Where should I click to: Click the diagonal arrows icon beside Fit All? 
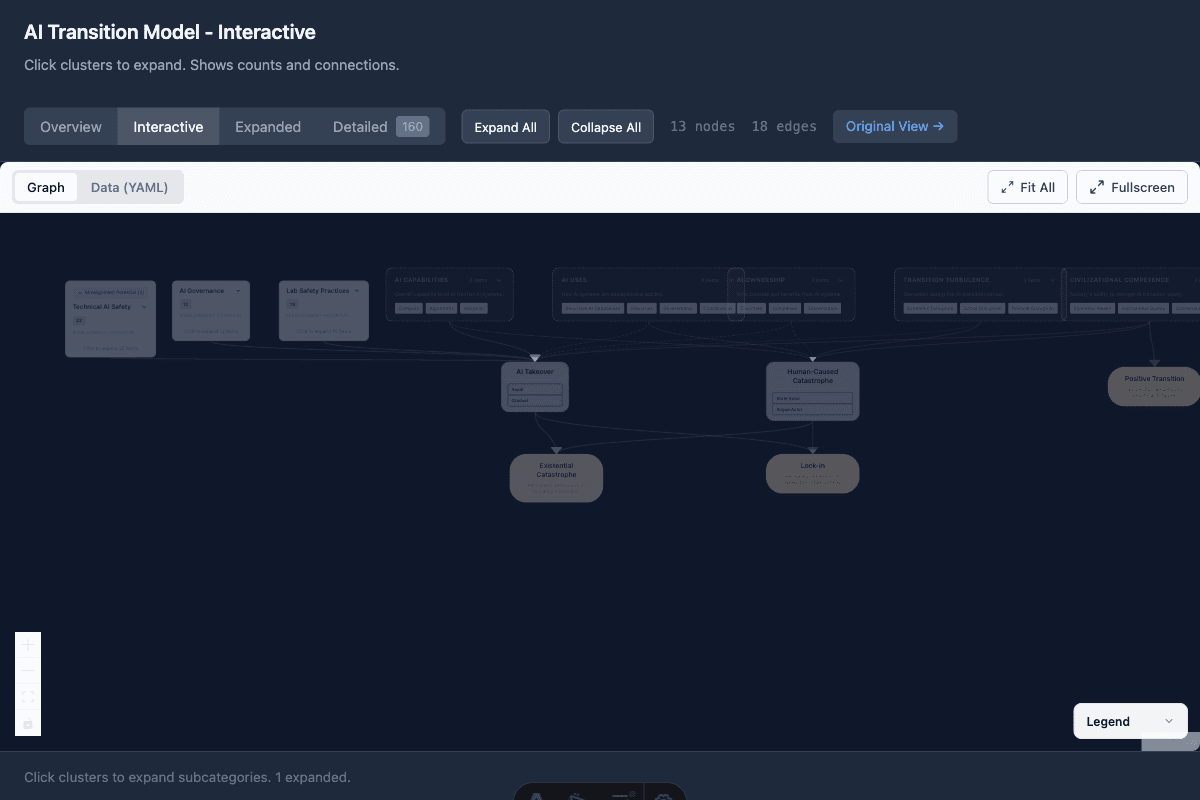point(1005,187)
